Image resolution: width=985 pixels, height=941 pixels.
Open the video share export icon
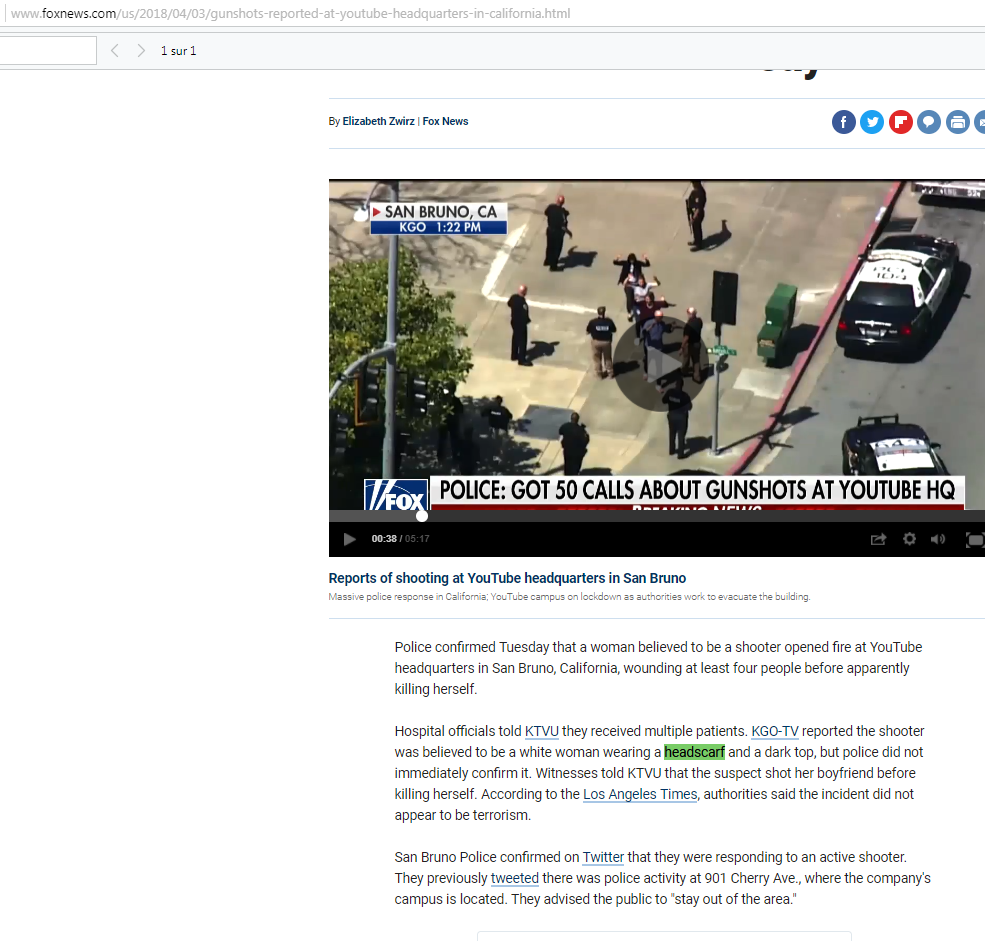click(878, 538)
